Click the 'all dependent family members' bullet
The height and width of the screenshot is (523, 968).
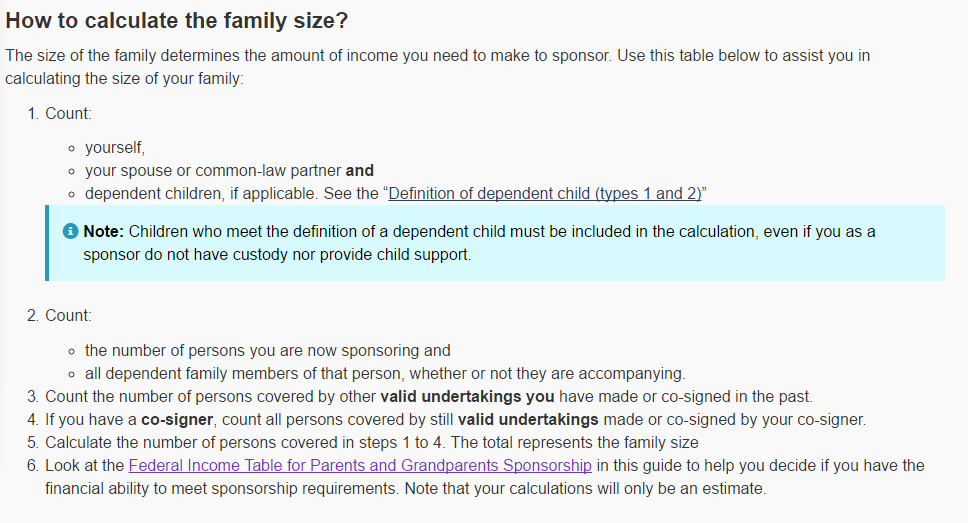385,374
